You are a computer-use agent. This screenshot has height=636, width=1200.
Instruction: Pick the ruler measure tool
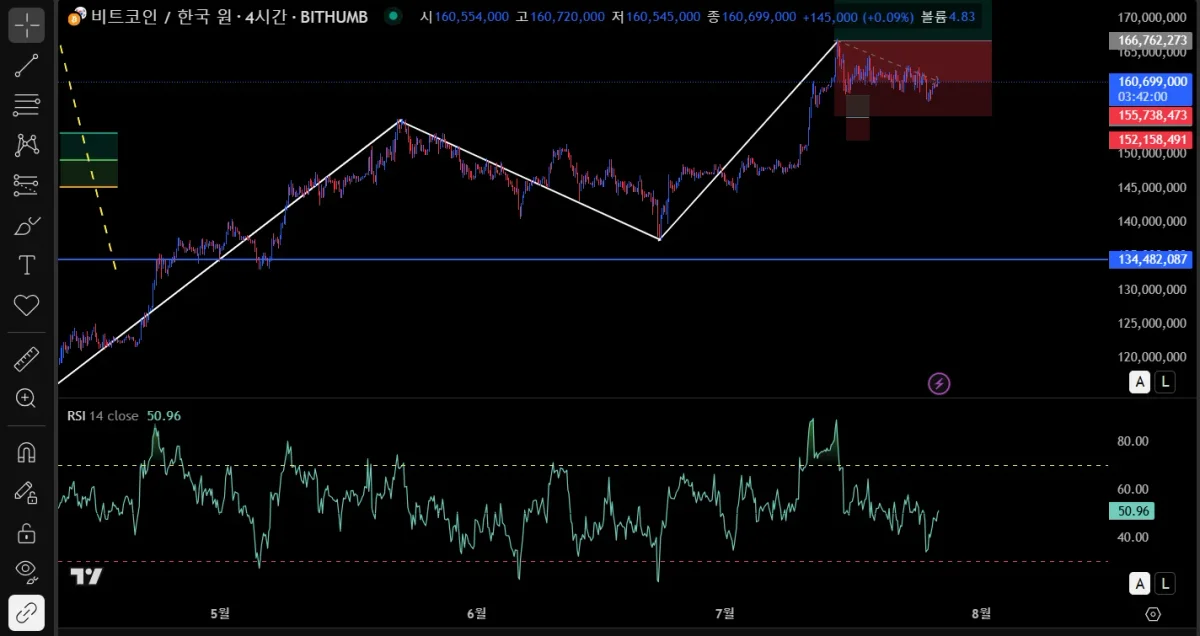click(x=26, y=358)
